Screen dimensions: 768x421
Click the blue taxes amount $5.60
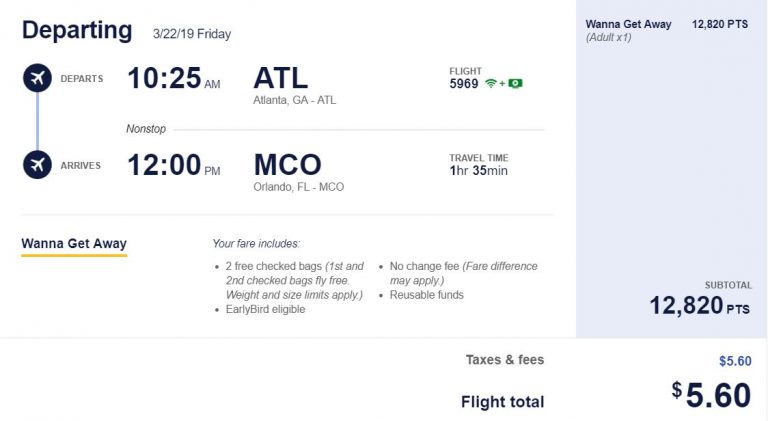coord(735,362)
